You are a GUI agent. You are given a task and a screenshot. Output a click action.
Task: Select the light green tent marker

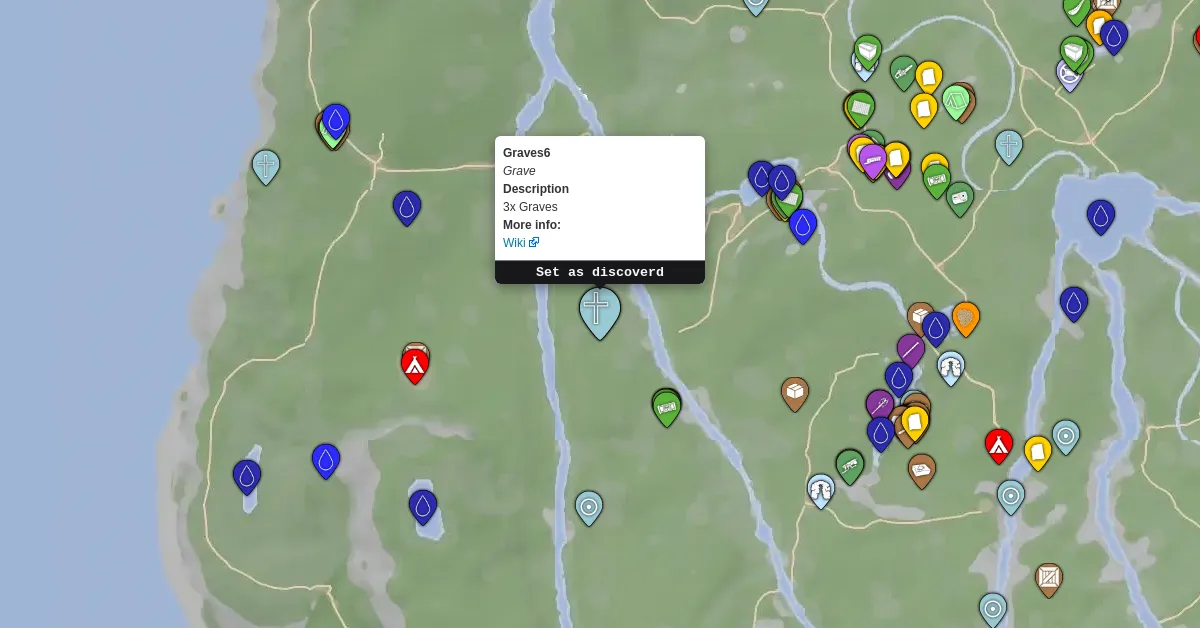click(956, 102)
